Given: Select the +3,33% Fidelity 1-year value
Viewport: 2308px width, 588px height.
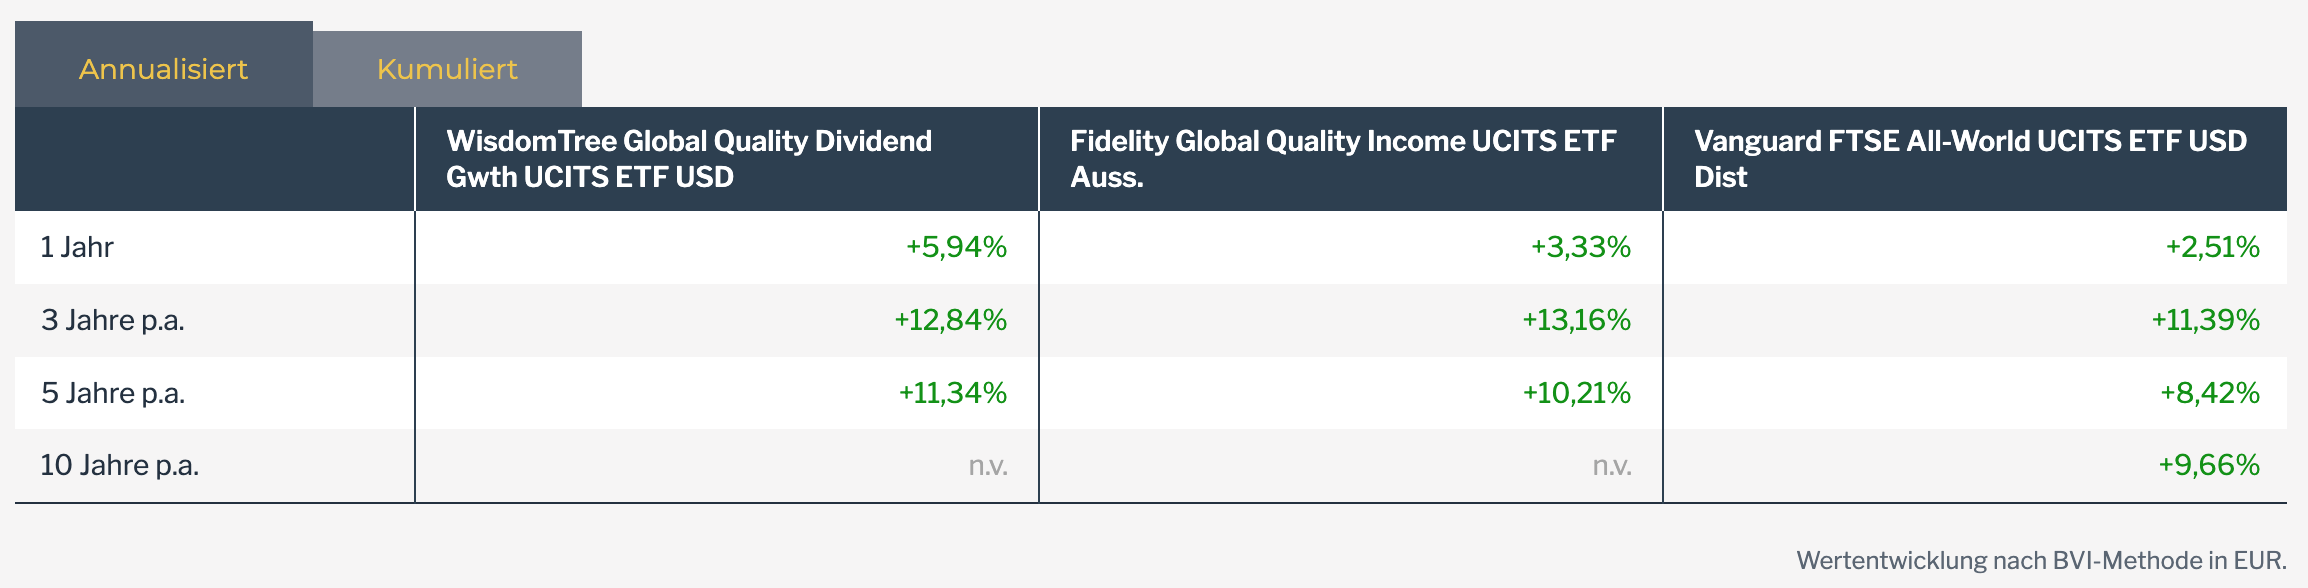Looking at the screenshot, I should (1580, 247).
